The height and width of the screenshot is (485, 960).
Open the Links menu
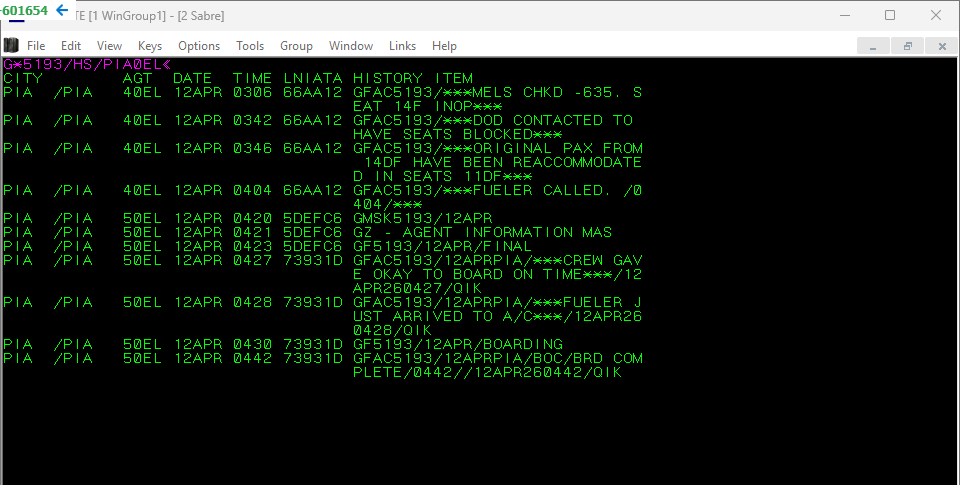[402, 46]
